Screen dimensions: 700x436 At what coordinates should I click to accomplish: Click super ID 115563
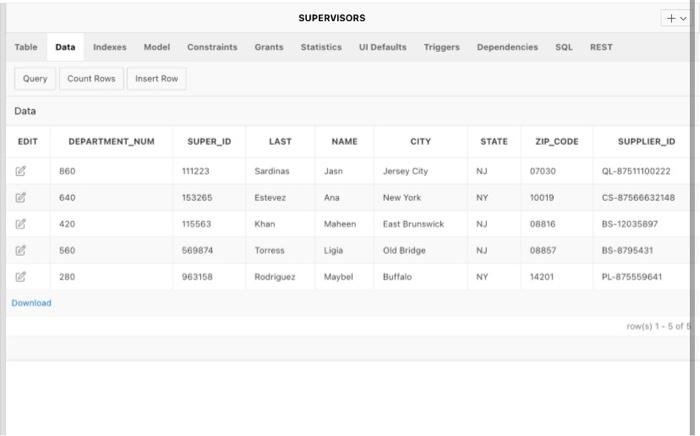click(196, 224)
